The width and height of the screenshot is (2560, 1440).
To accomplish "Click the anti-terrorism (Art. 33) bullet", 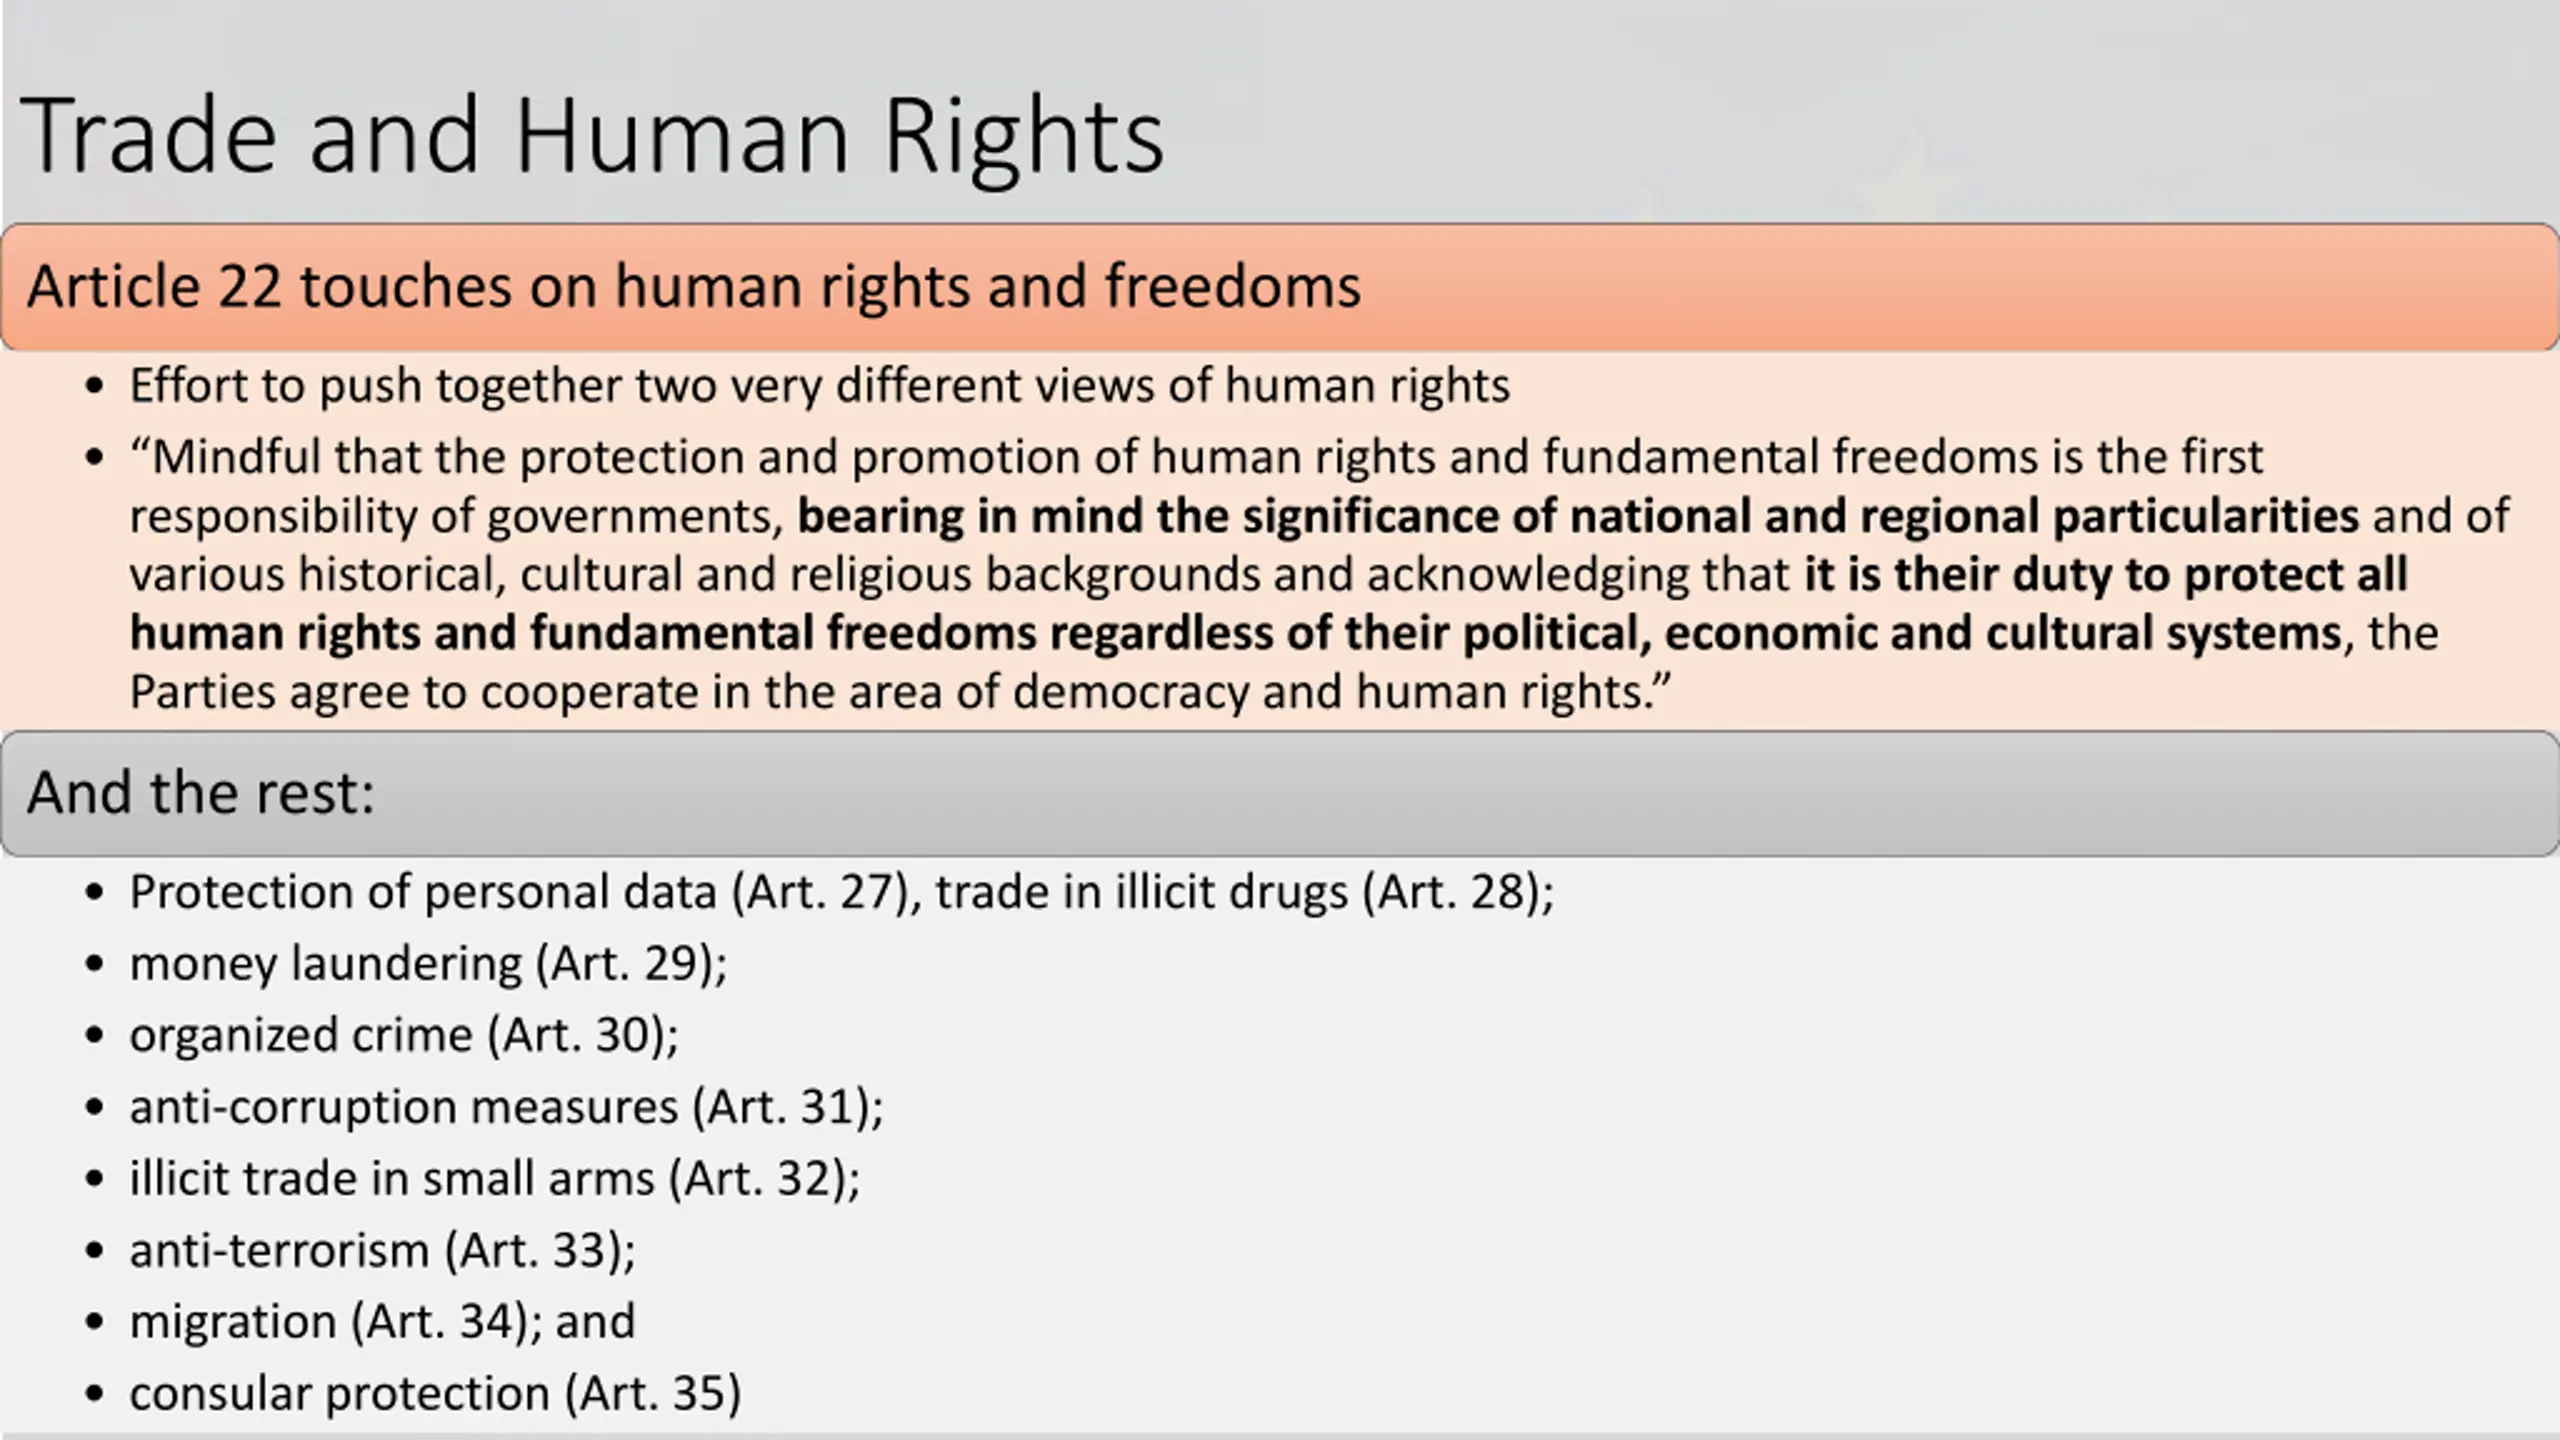I will coord(382,1251).
